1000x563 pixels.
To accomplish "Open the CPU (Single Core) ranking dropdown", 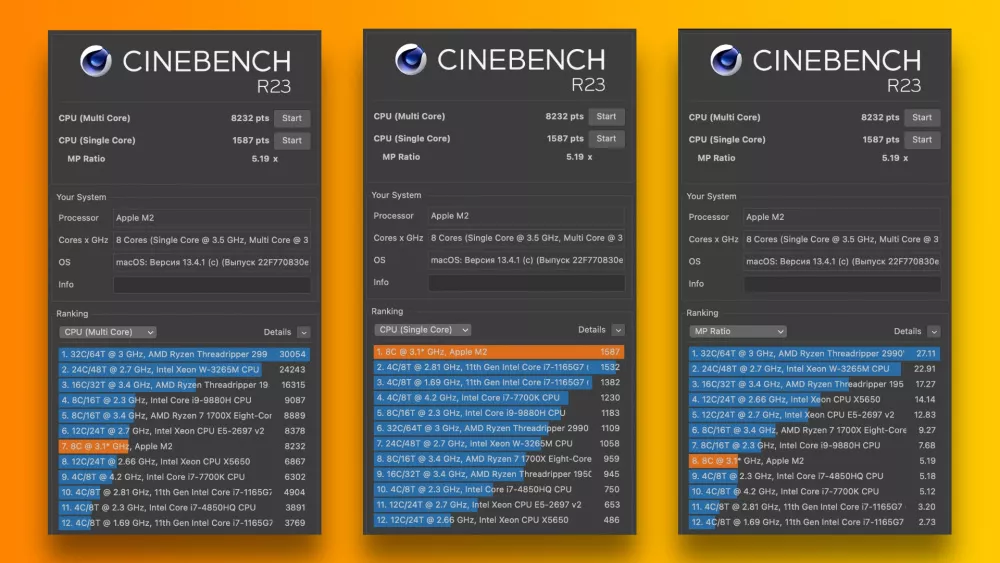I will (422, 330).
